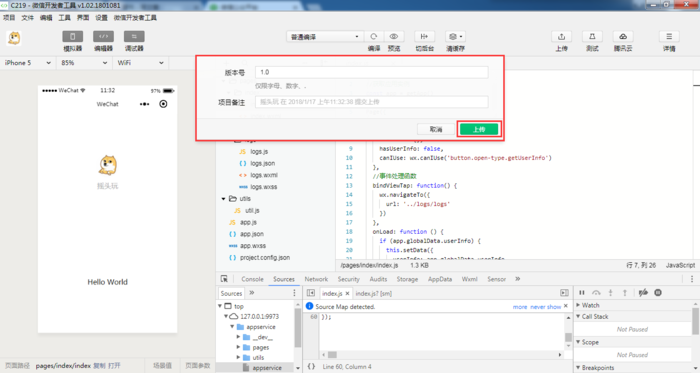Click the version number input field
The image size is (700, 373).
click(371, 72)
